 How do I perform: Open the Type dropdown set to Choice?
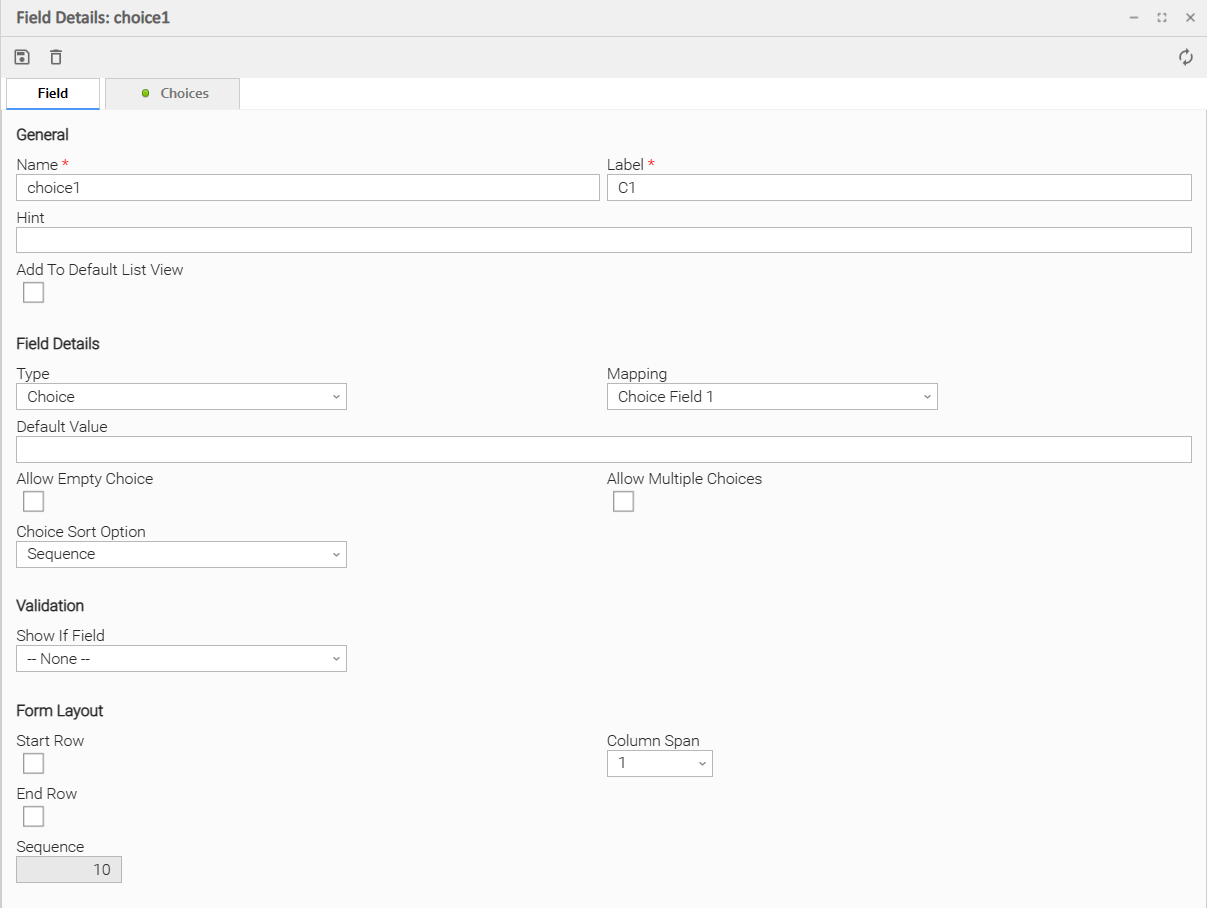181,397
